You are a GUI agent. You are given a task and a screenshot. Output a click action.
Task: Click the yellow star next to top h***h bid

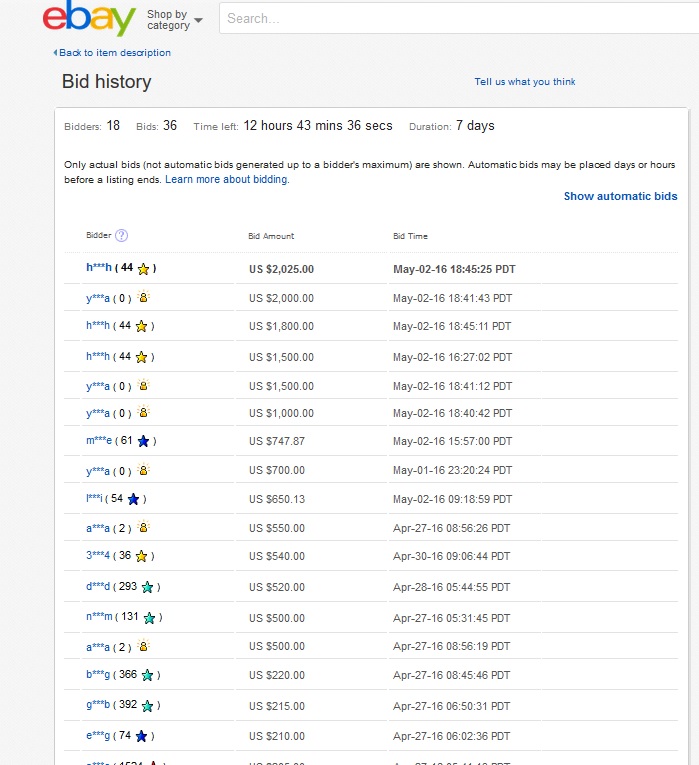(143, 269)
